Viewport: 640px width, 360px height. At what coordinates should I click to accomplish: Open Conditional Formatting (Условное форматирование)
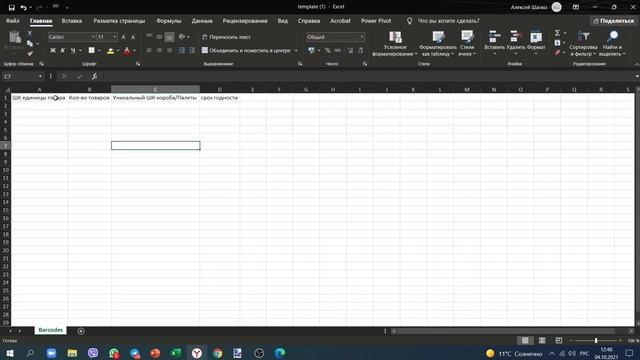tap(395, 43)
